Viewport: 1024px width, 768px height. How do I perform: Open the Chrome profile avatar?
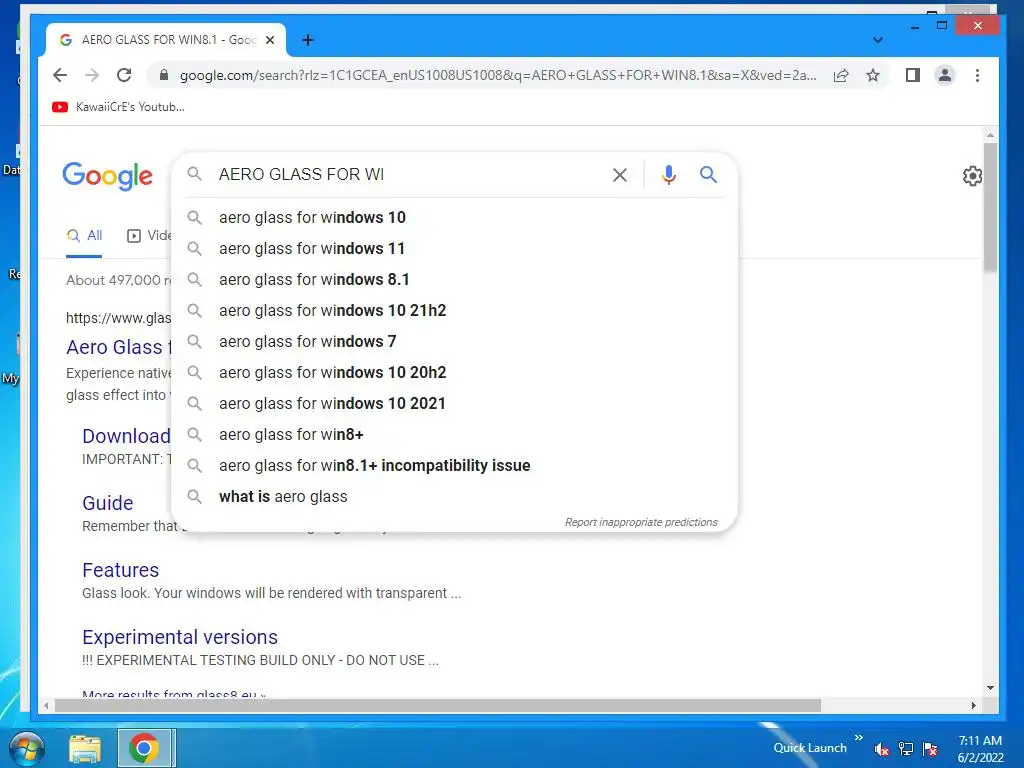[944, 75]
